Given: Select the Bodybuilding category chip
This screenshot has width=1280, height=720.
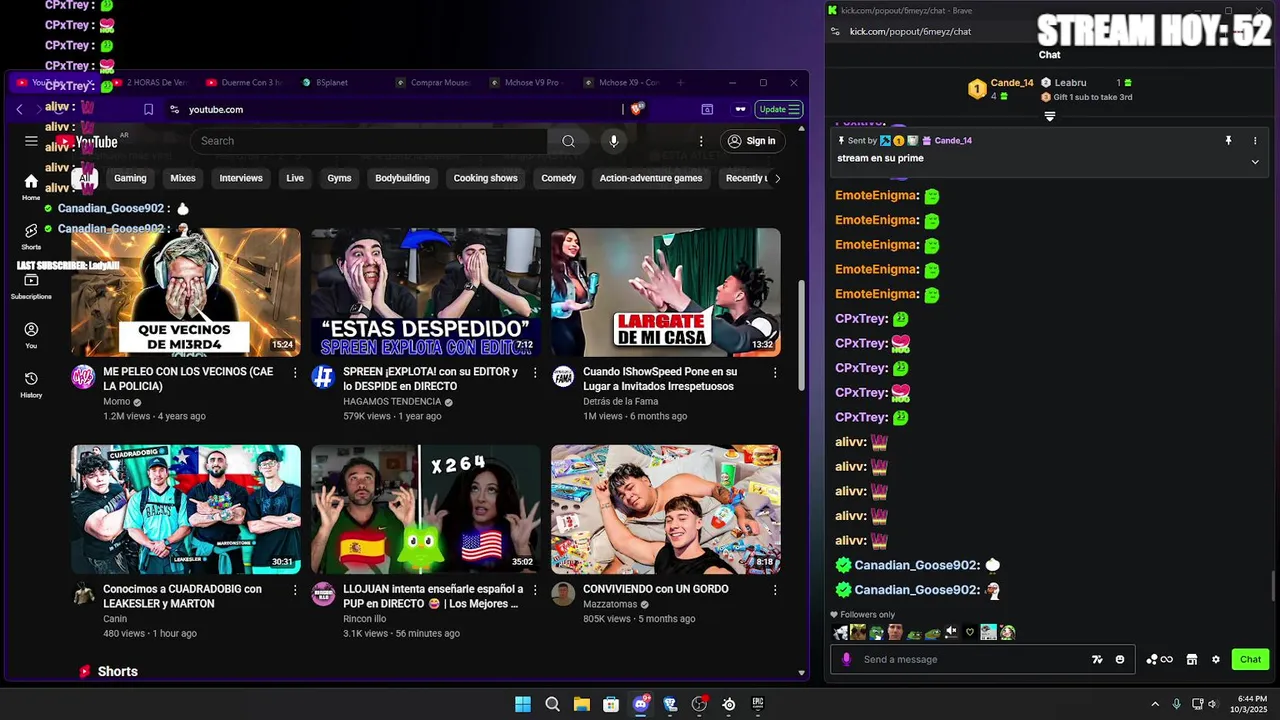Looking at the screenshot, I should tap(402, 178).
